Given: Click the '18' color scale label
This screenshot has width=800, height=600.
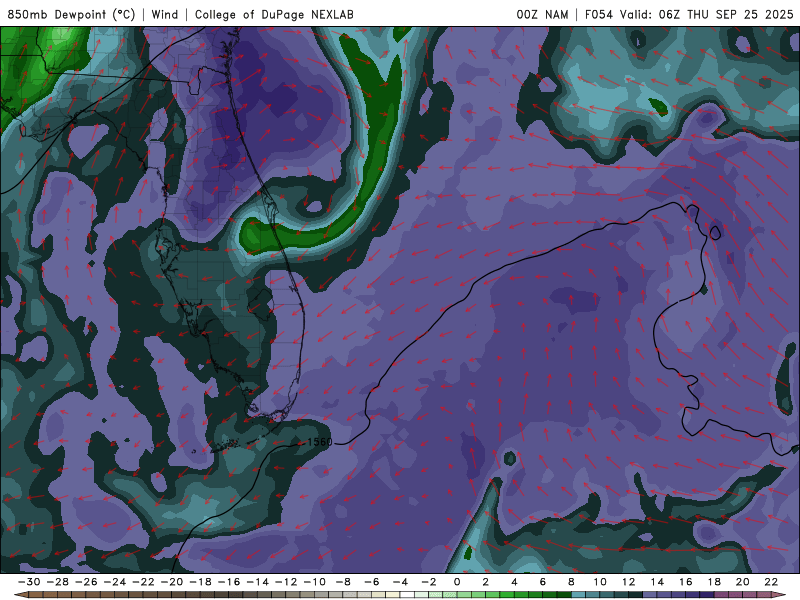Looking at the screenshot, I should pyautogui.click(x=714, y=582).
